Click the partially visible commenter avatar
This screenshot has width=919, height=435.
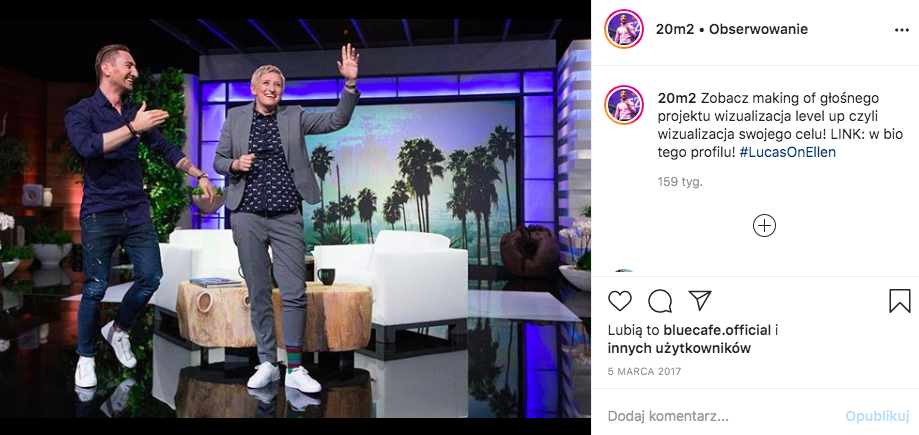point(624,271)
